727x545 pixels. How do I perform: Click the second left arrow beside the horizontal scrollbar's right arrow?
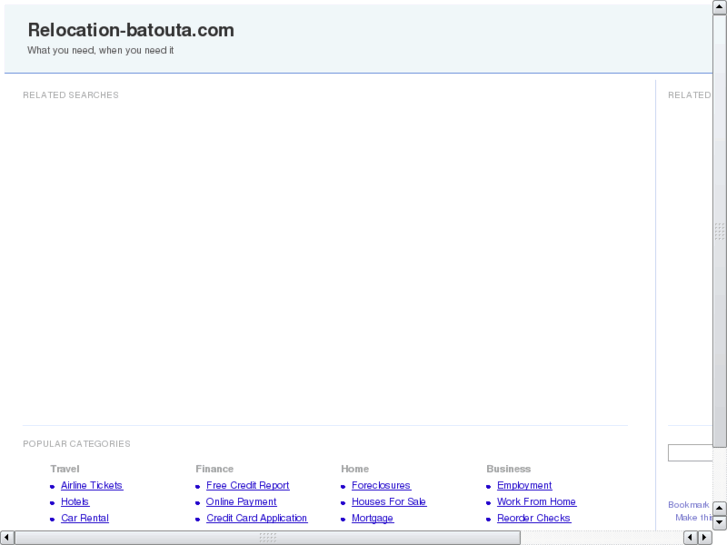pos(690,538)
